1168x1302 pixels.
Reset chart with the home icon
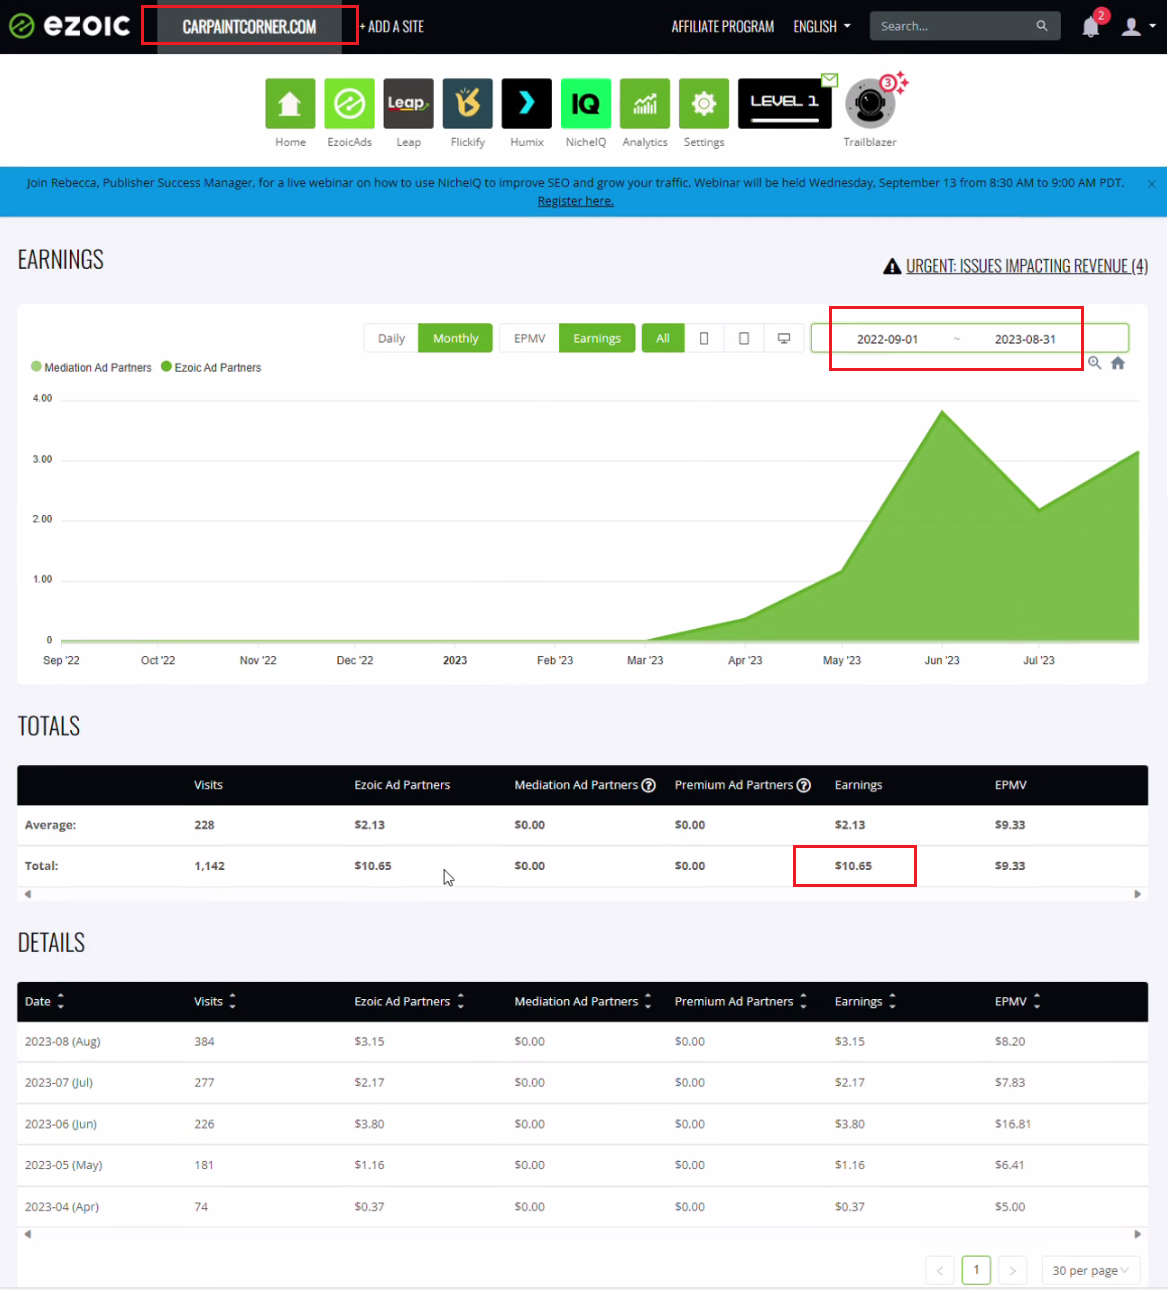point(1118,363)
